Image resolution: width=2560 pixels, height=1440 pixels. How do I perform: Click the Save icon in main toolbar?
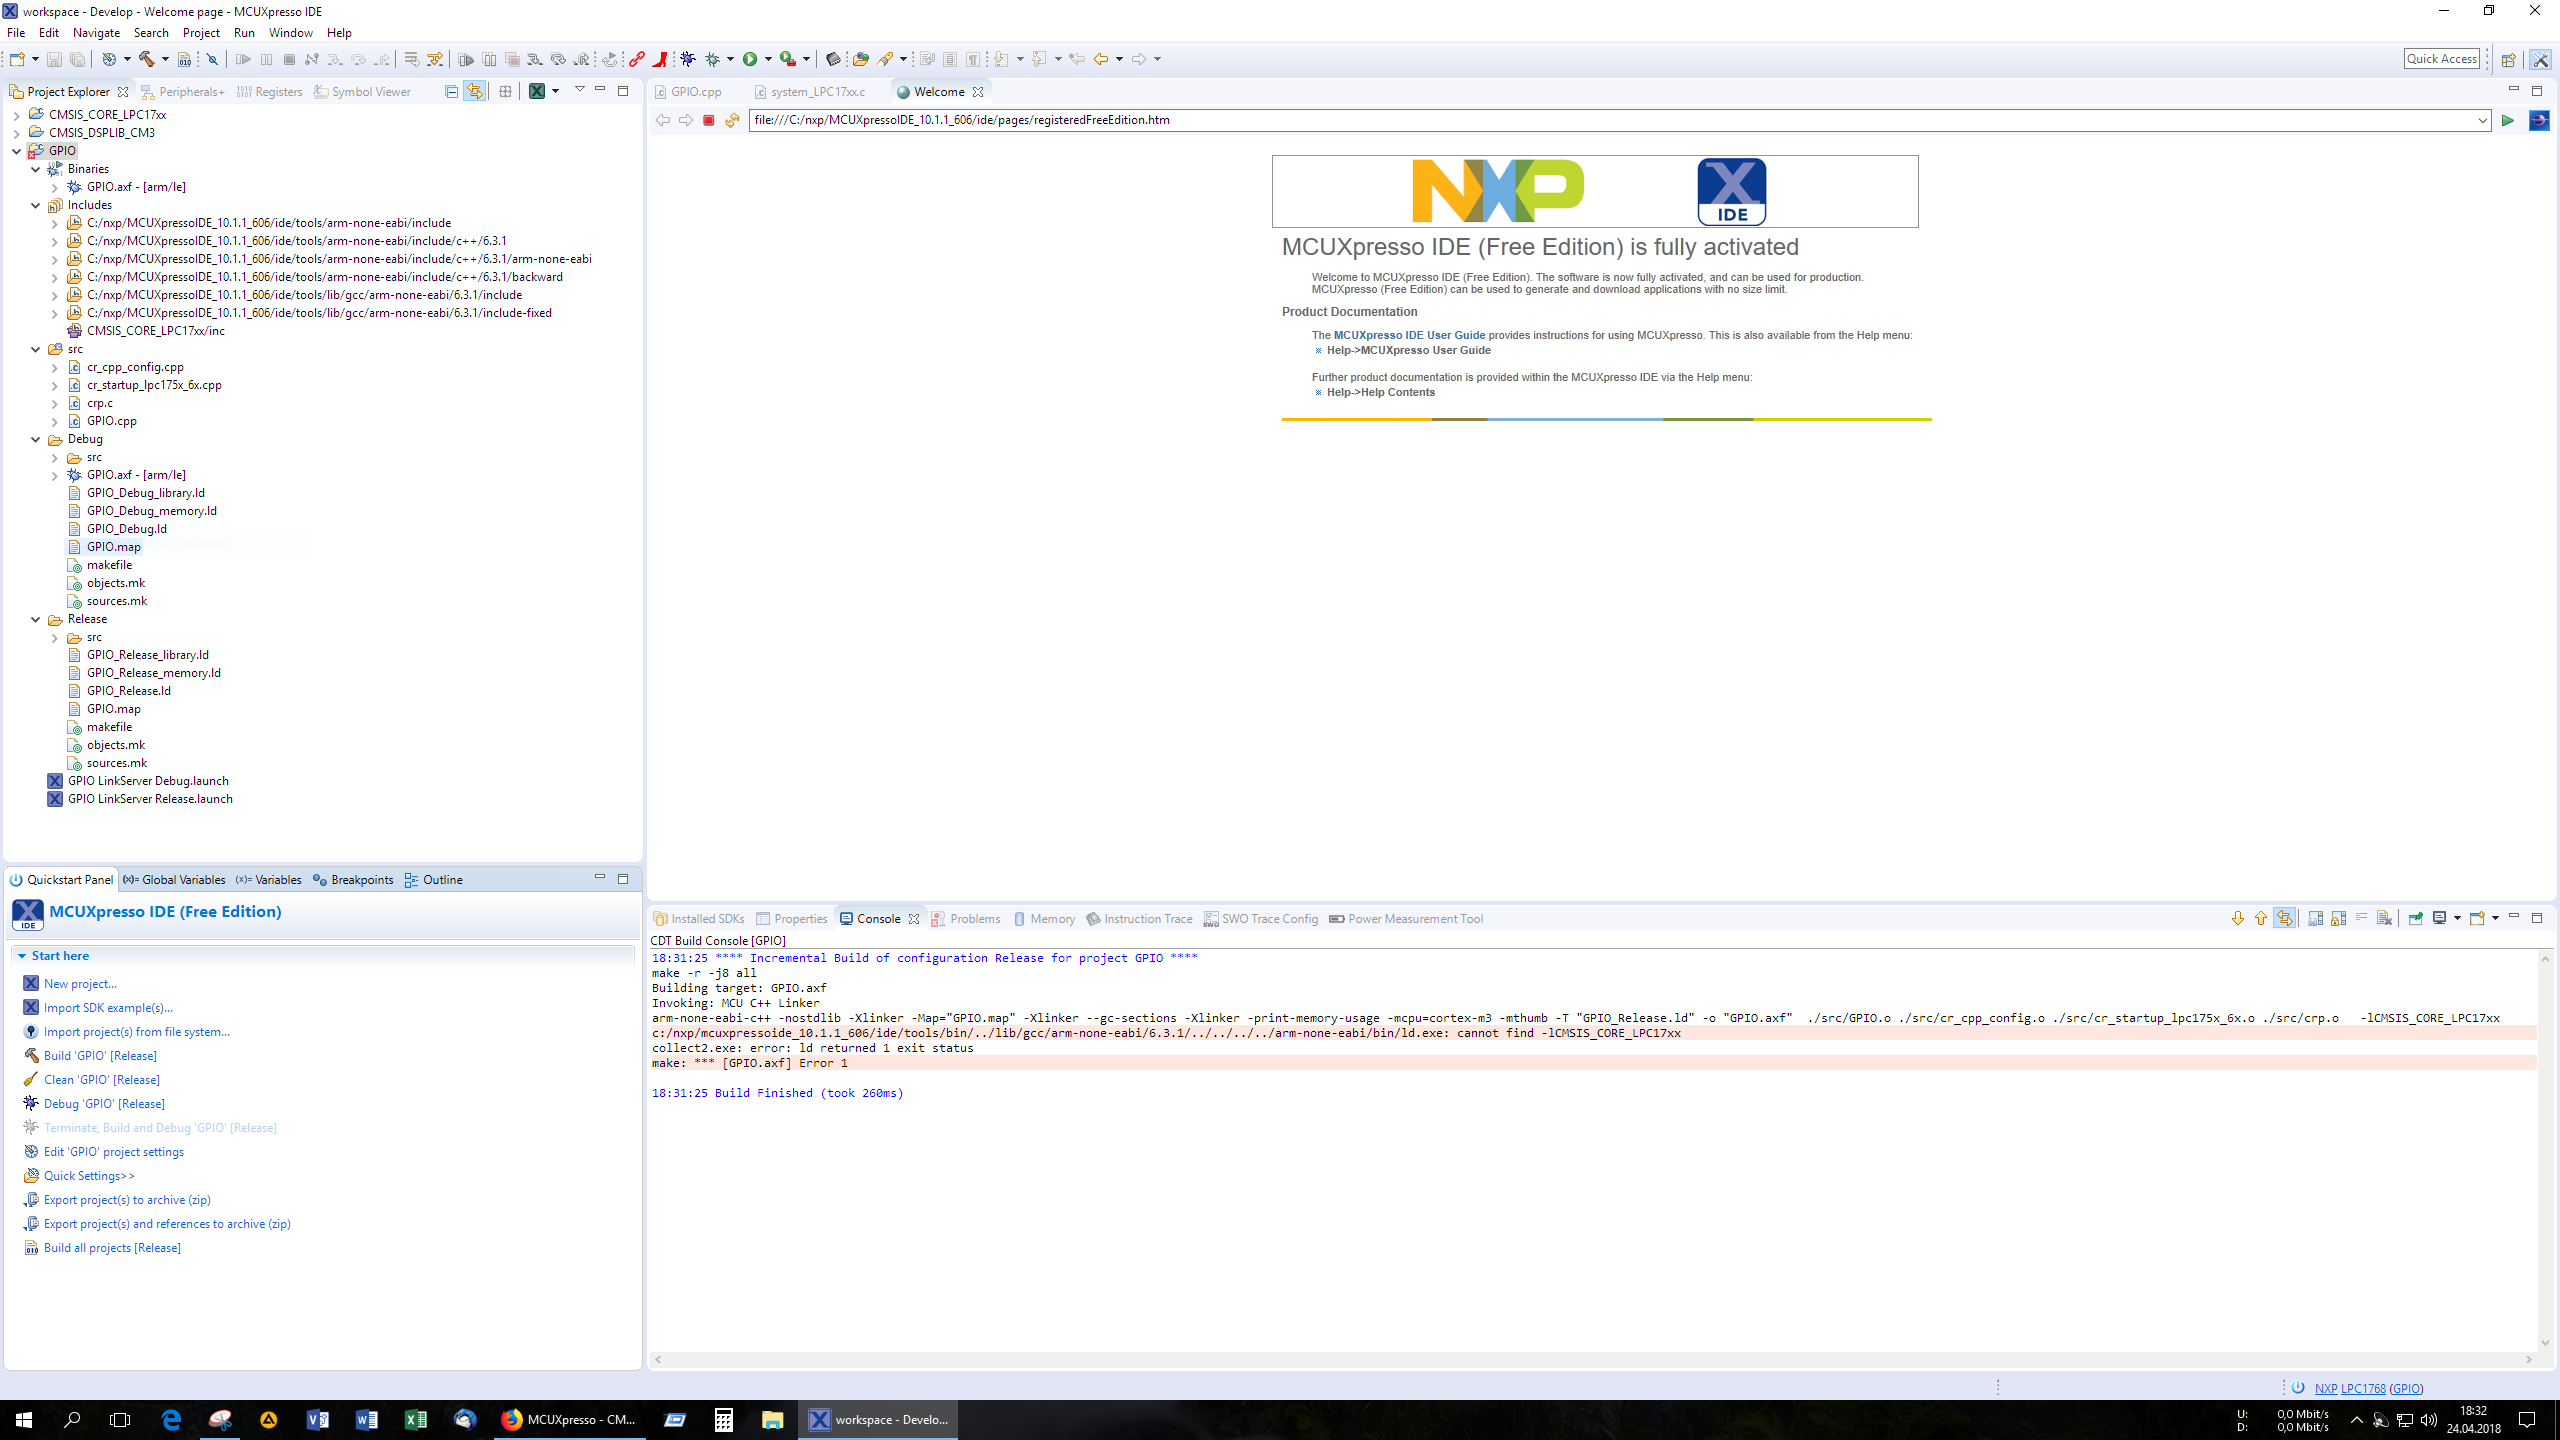[x=54, y=59]
